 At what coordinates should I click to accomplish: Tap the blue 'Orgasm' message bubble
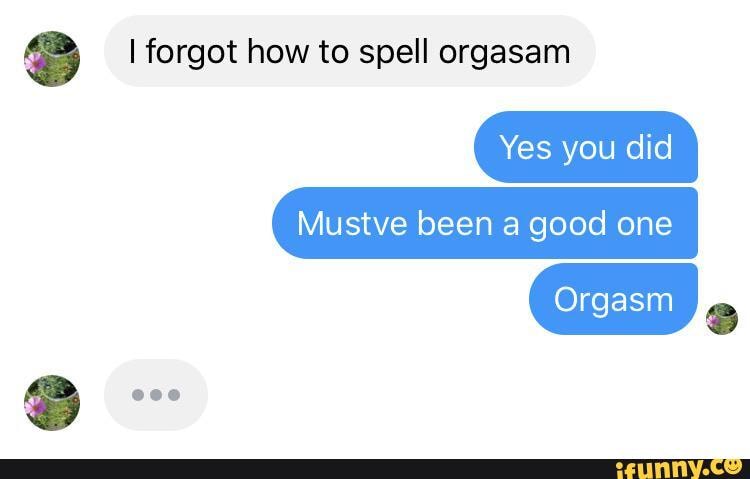coord(613,299)
